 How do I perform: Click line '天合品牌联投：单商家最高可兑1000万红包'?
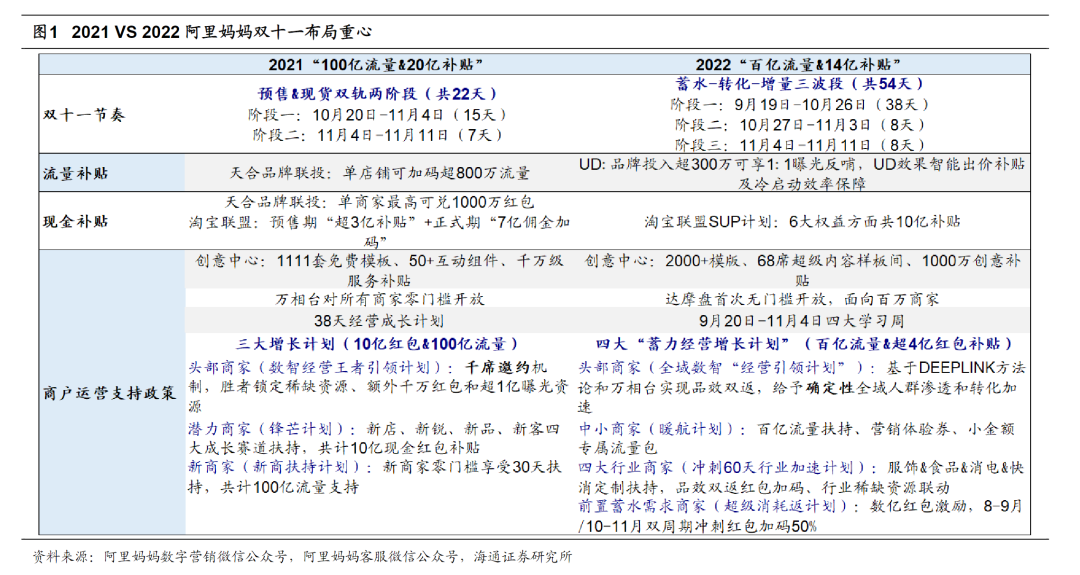(x=380, y=202)
